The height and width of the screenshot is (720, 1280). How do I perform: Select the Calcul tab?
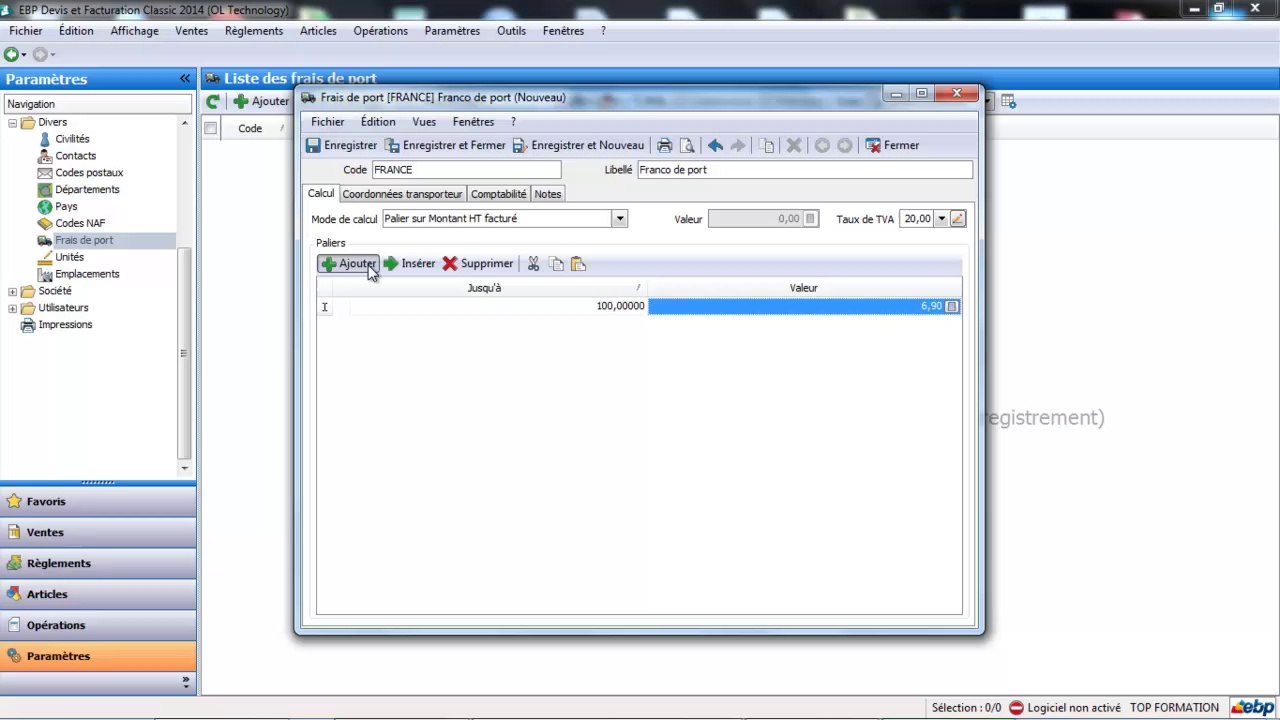[321, 193]
